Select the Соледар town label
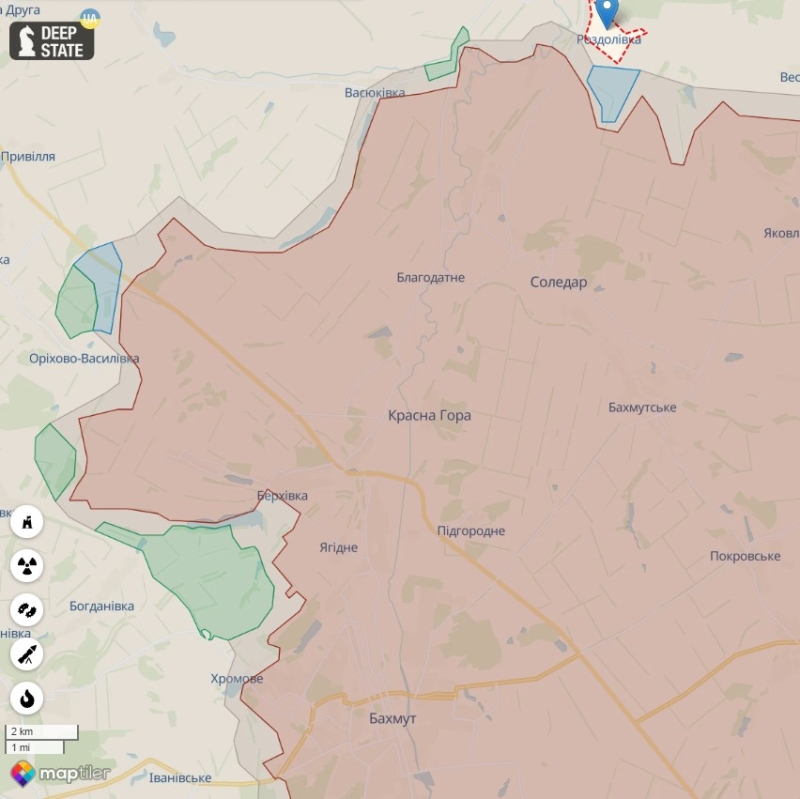 tap(558, 282)
